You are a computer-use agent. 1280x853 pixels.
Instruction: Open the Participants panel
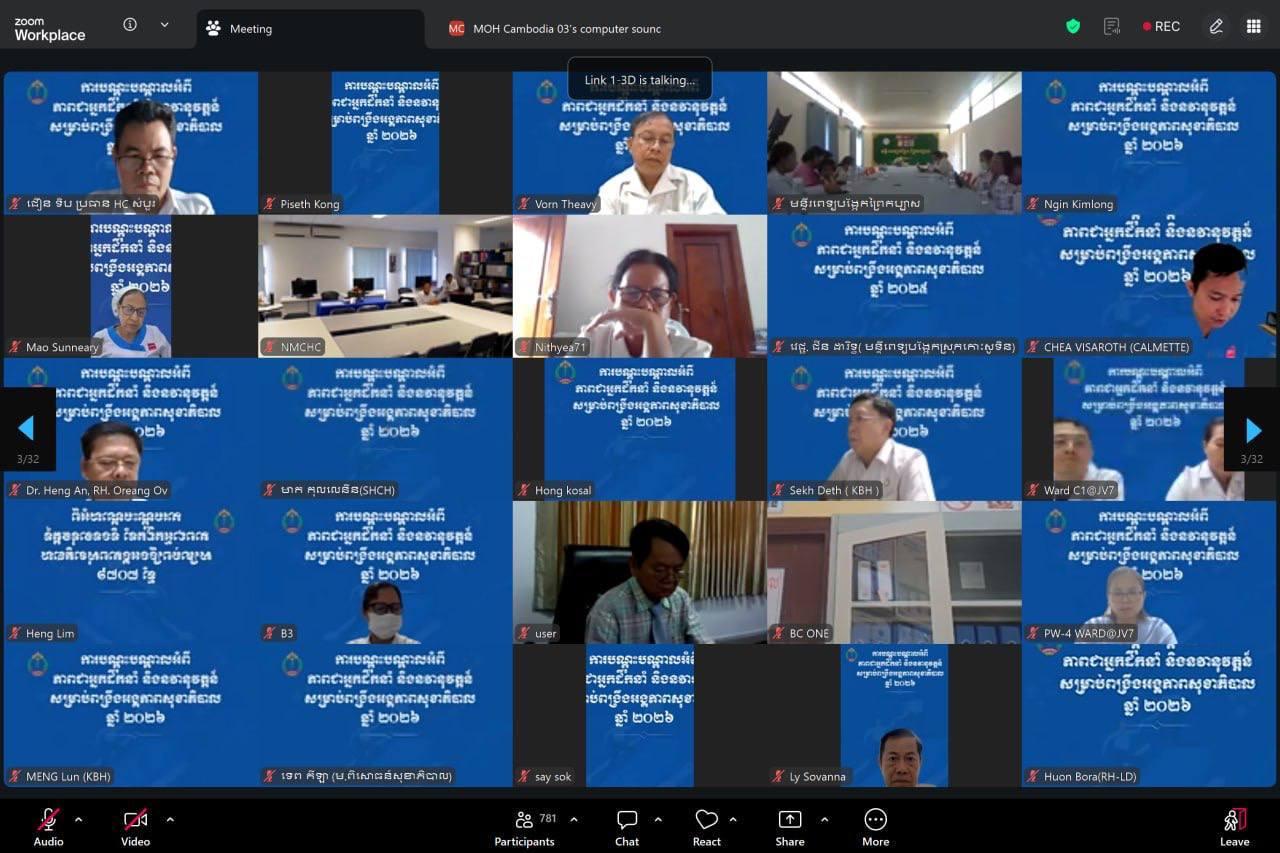(524, 827)
